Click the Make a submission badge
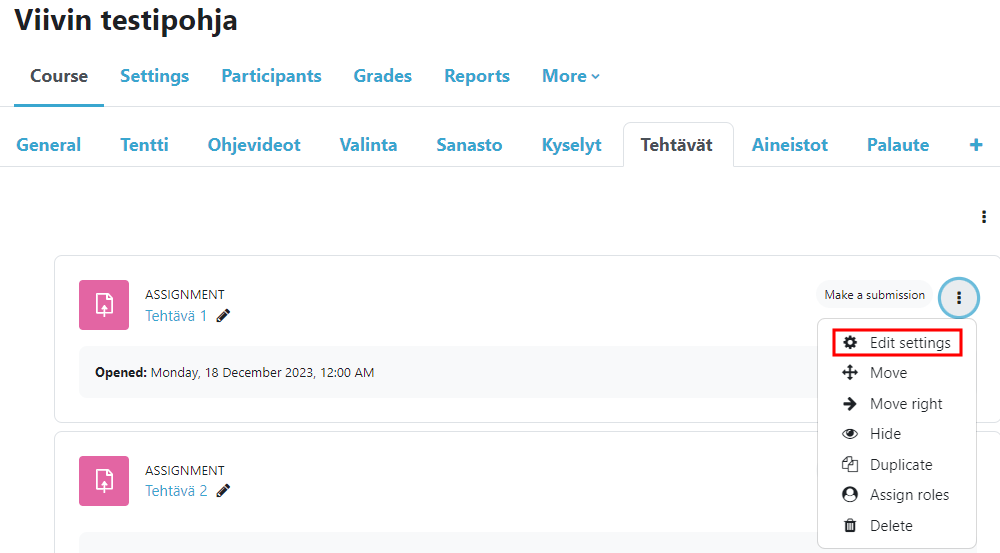The height and width of the screenshot is (553, 1000). (874, 295)
